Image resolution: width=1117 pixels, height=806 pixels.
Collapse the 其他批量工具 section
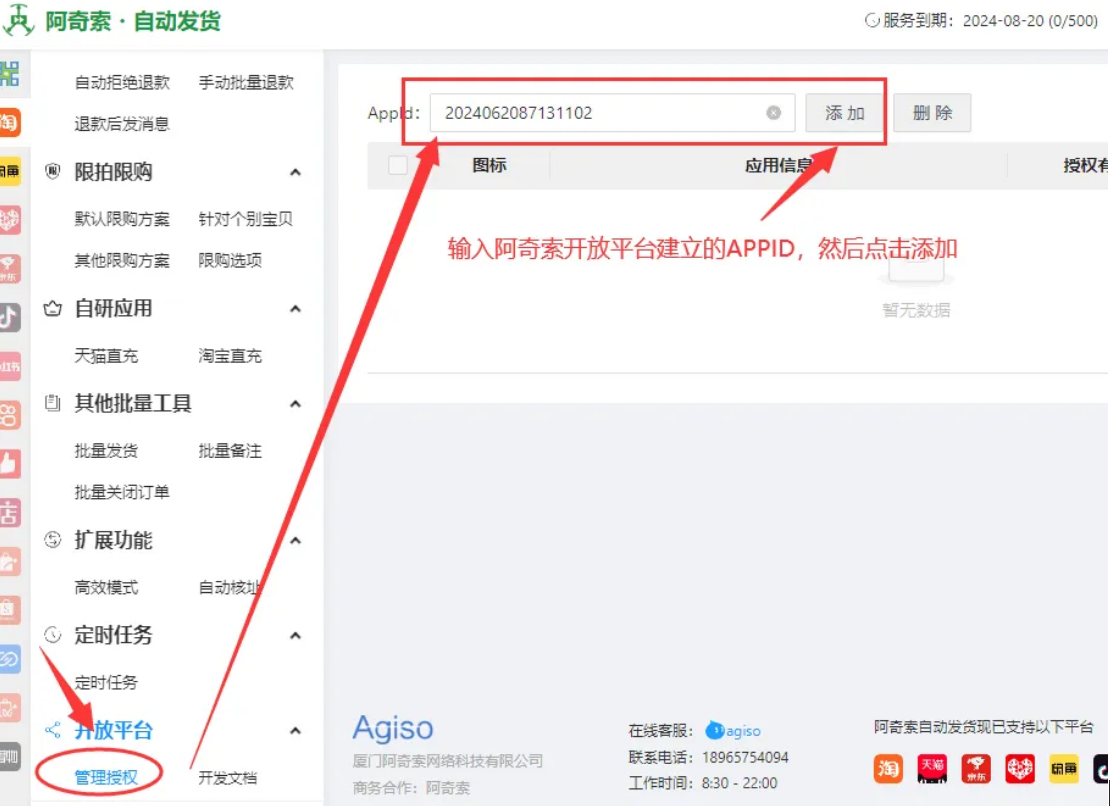(295, 404)
